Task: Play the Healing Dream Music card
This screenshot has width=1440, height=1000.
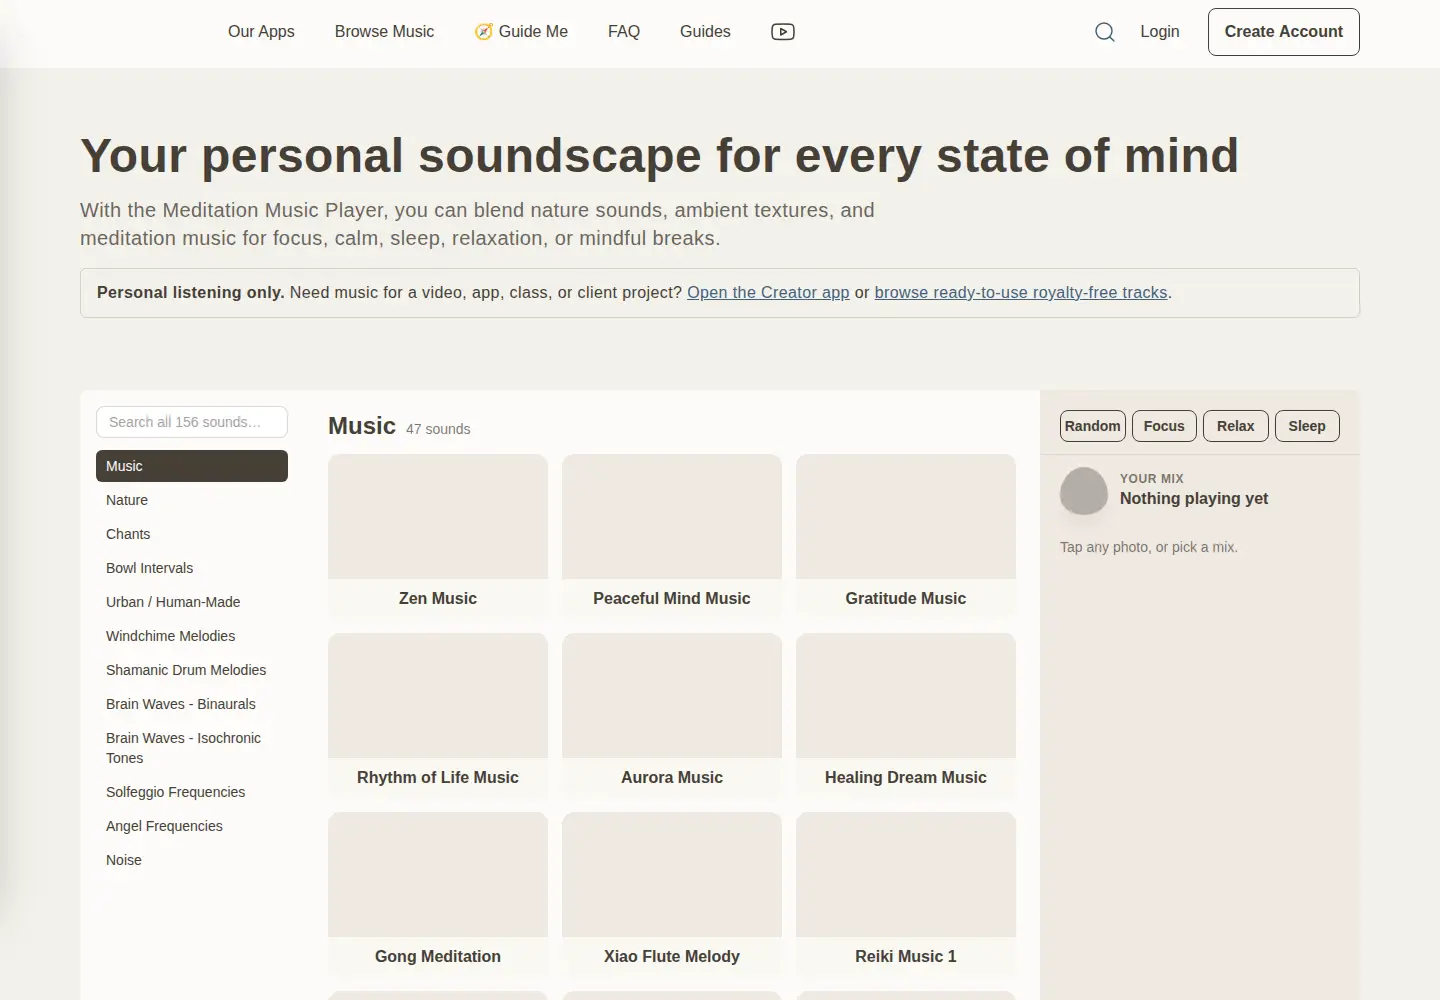Action: click(906, 715)
